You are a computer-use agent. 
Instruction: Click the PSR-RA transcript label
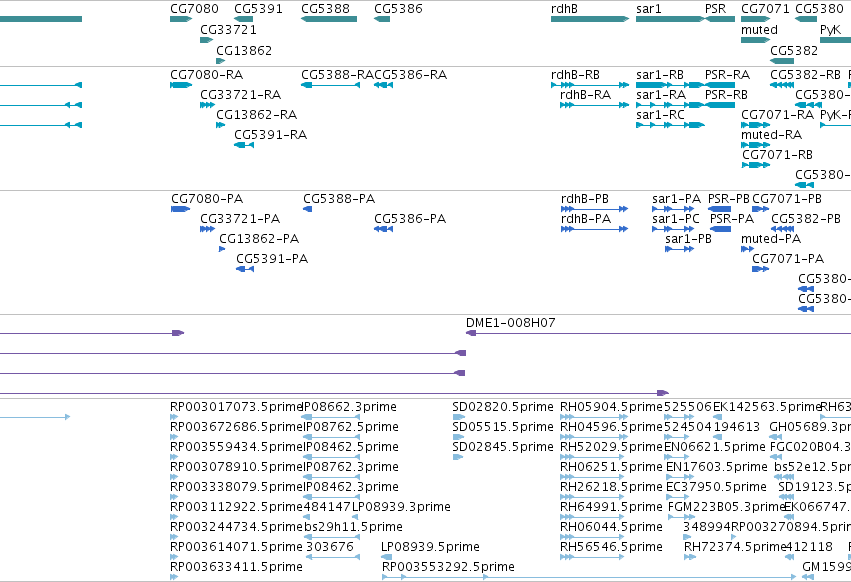pyautogui.click(x=727, y=75)
